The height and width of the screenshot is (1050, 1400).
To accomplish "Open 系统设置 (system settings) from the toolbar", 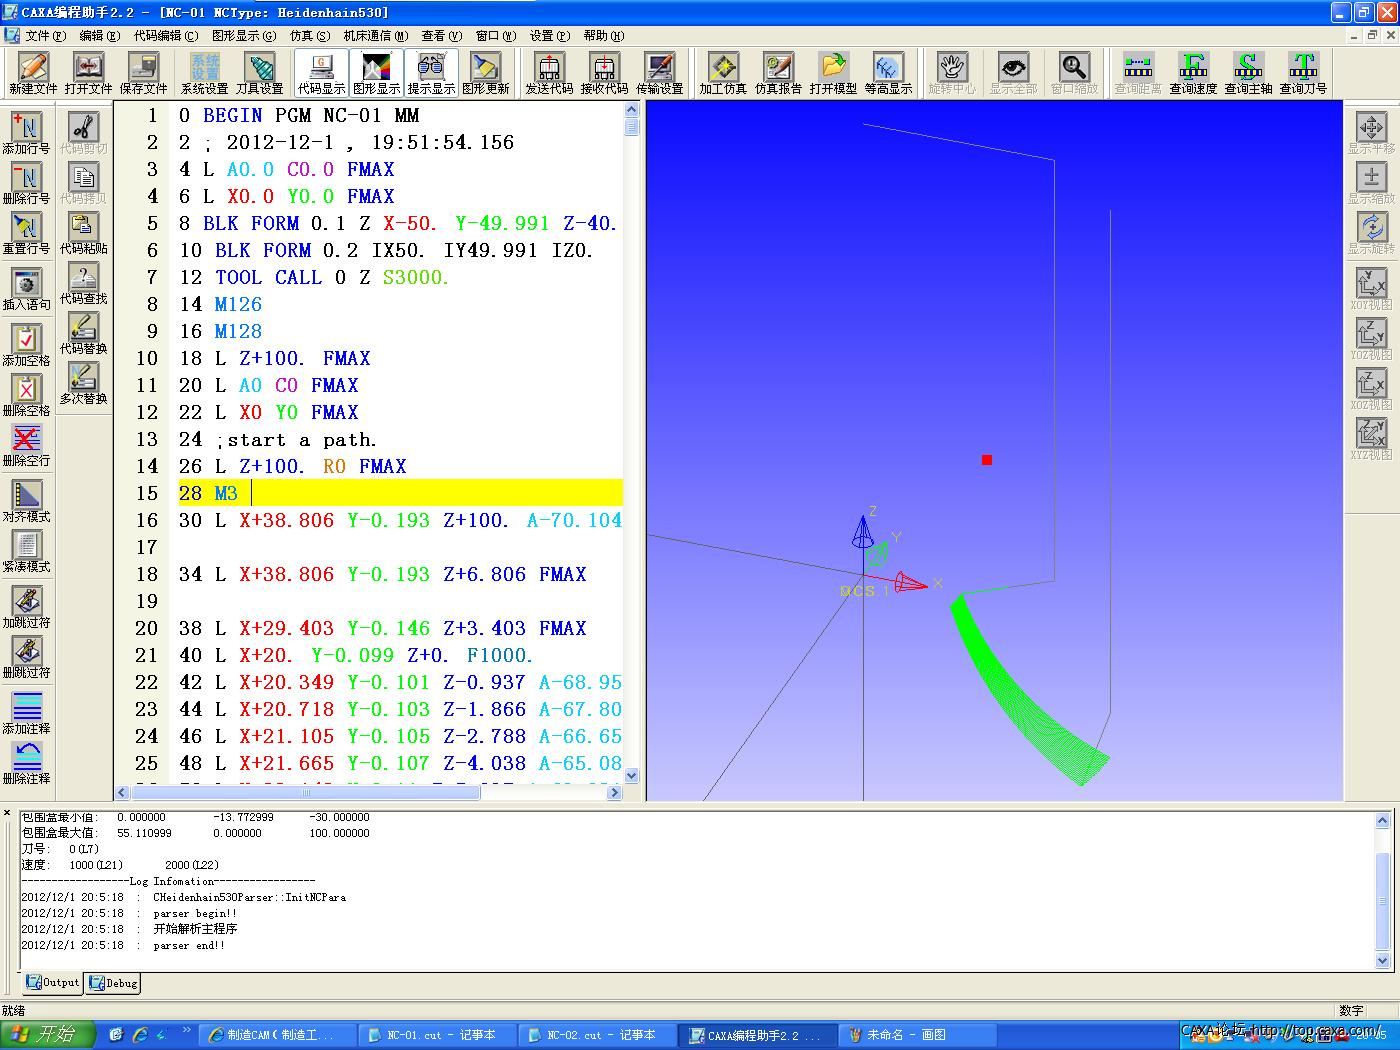I will pos(205,73).
